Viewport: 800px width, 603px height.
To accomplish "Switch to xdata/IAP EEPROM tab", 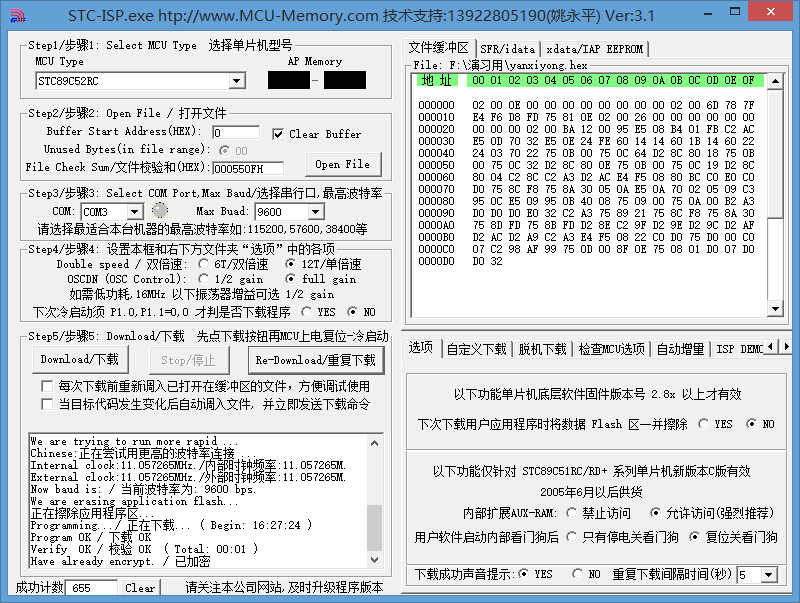I will 594,49.
